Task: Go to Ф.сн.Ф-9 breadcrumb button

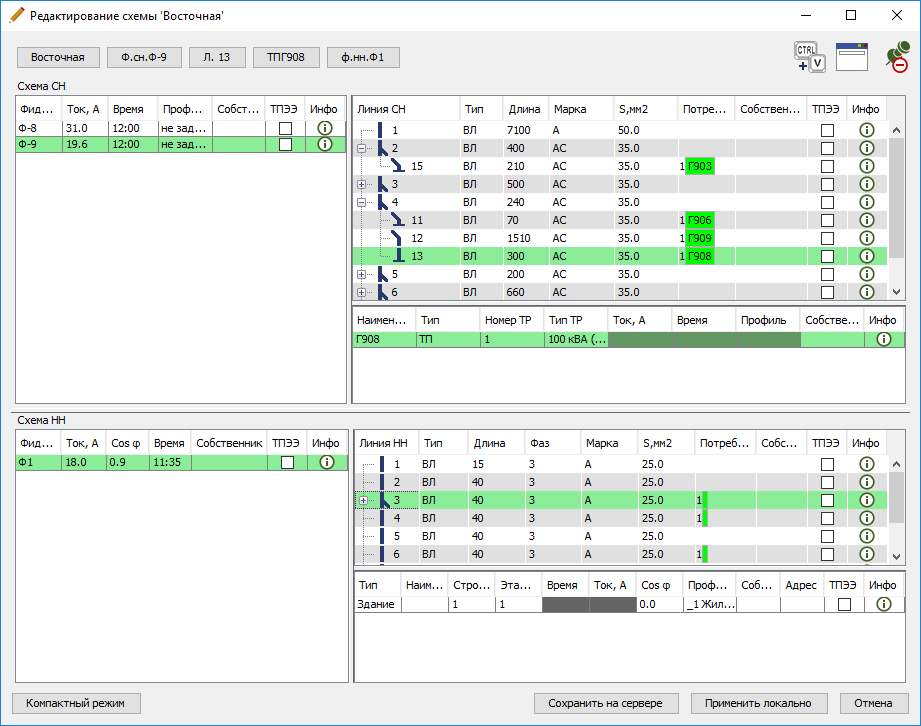Action: click(x=144, y=57)
